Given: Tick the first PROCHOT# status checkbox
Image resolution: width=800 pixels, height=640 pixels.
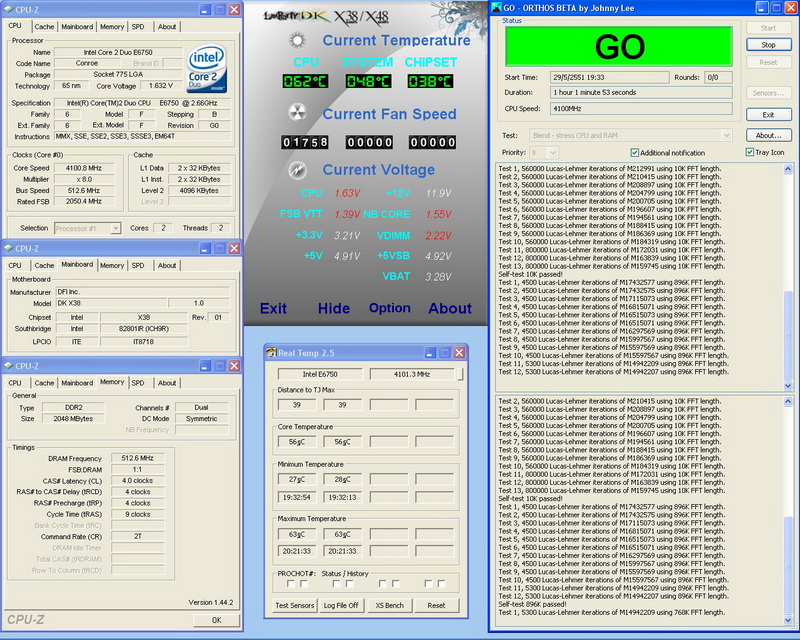Looking at the screenshot, I should pos(291,583).
